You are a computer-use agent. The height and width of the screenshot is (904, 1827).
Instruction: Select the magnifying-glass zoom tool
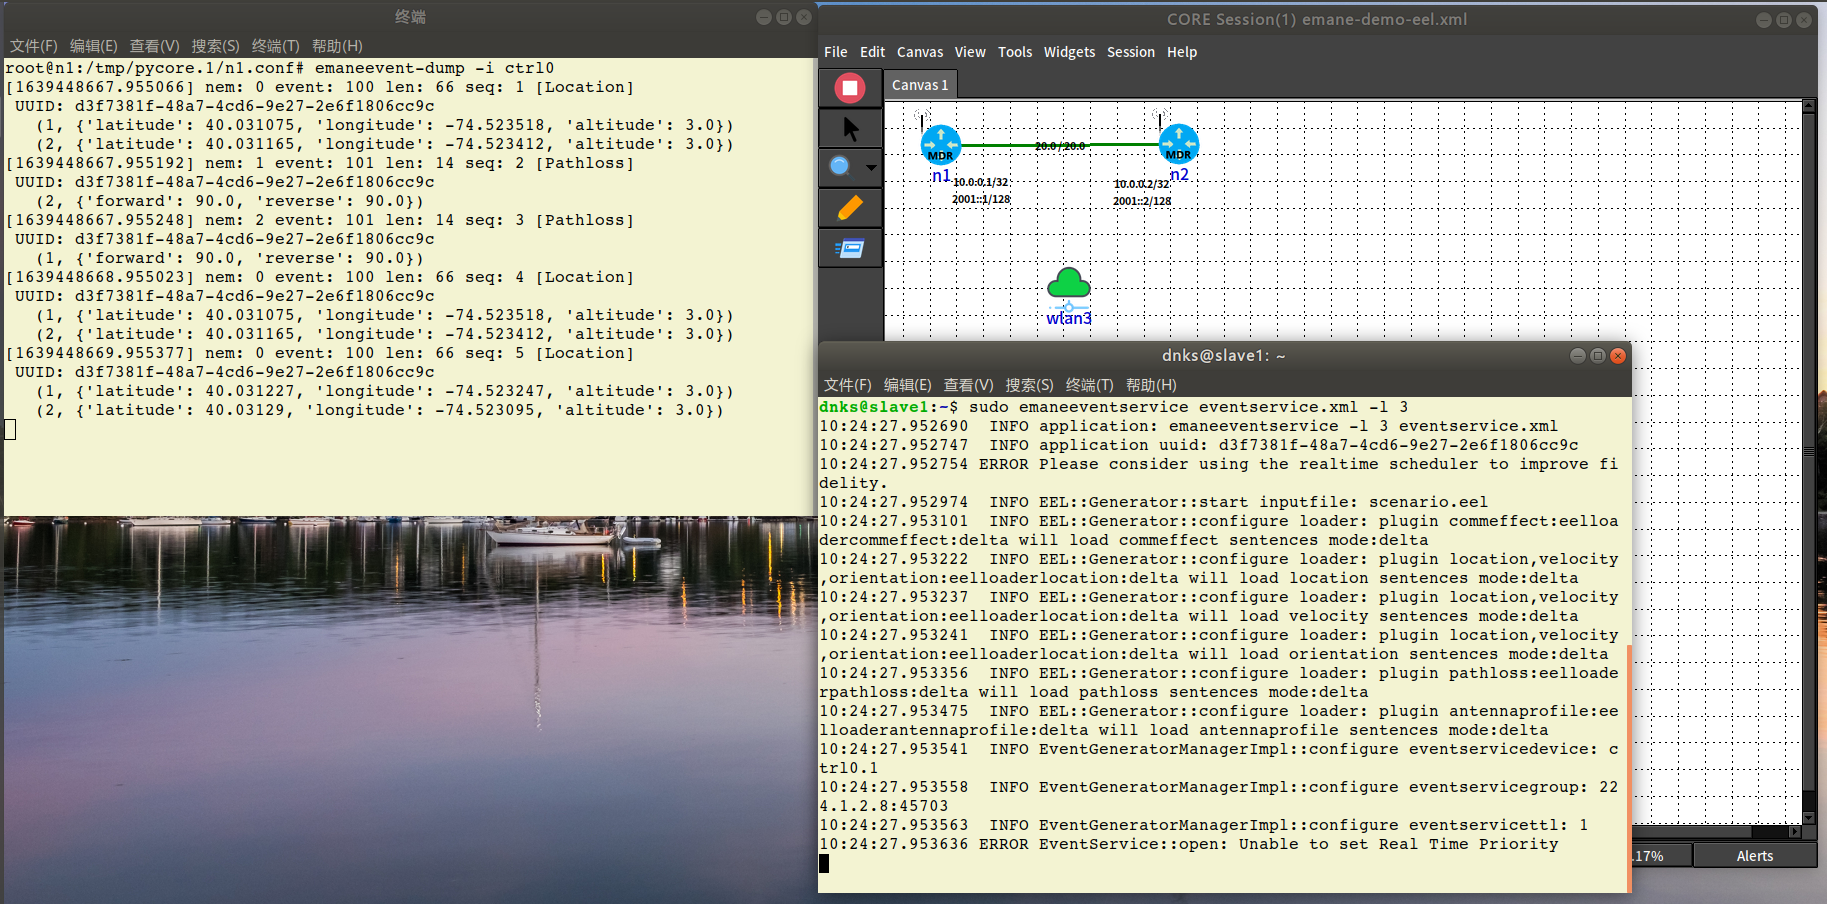(x=840, y=167)
